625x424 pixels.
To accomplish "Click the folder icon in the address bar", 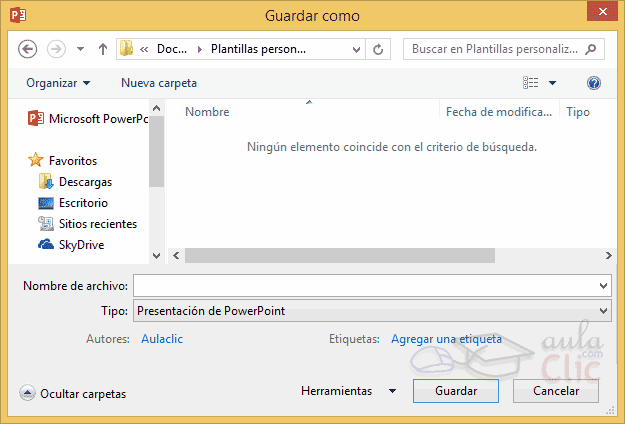I will pos(126,49).
